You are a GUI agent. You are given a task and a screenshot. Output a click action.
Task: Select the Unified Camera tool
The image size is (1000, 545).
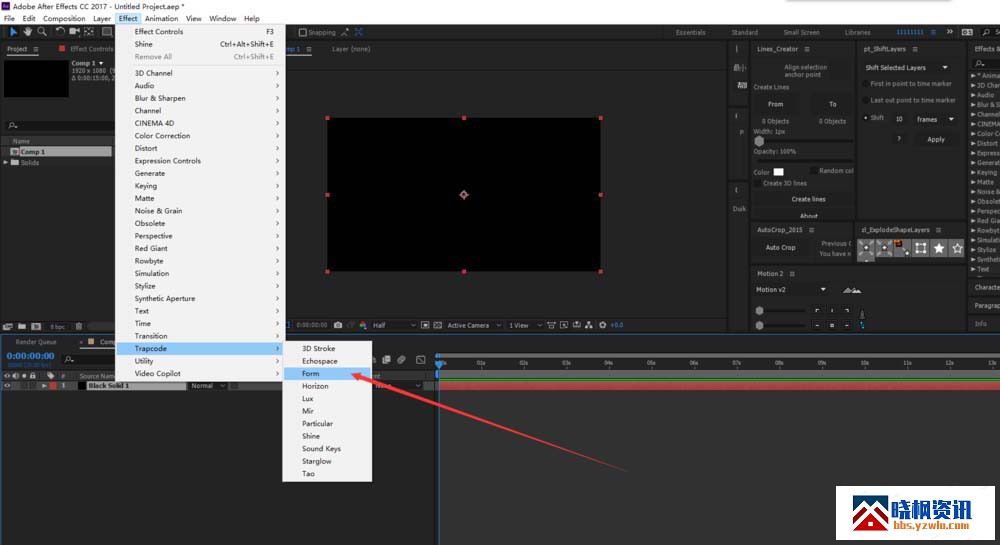pyautogui.click(x=75, y=31)
